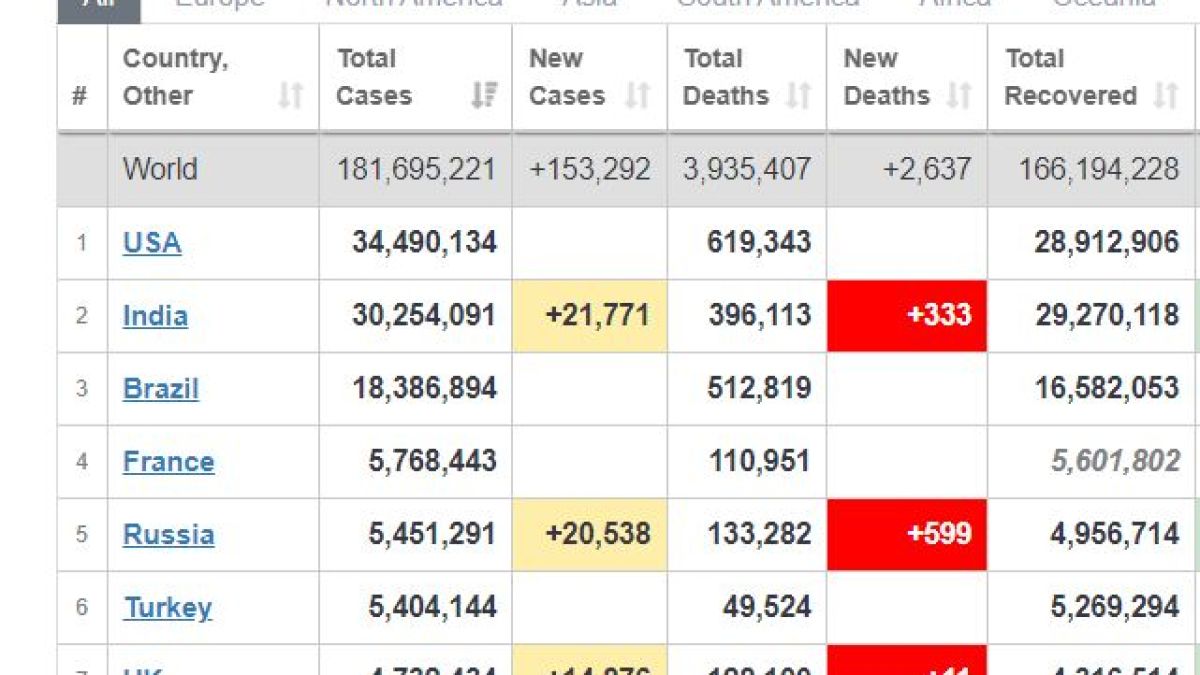Sort by Total Recovered arrows icon
Viewport: 1200px width, 675px height.
tap(1165, 96)
